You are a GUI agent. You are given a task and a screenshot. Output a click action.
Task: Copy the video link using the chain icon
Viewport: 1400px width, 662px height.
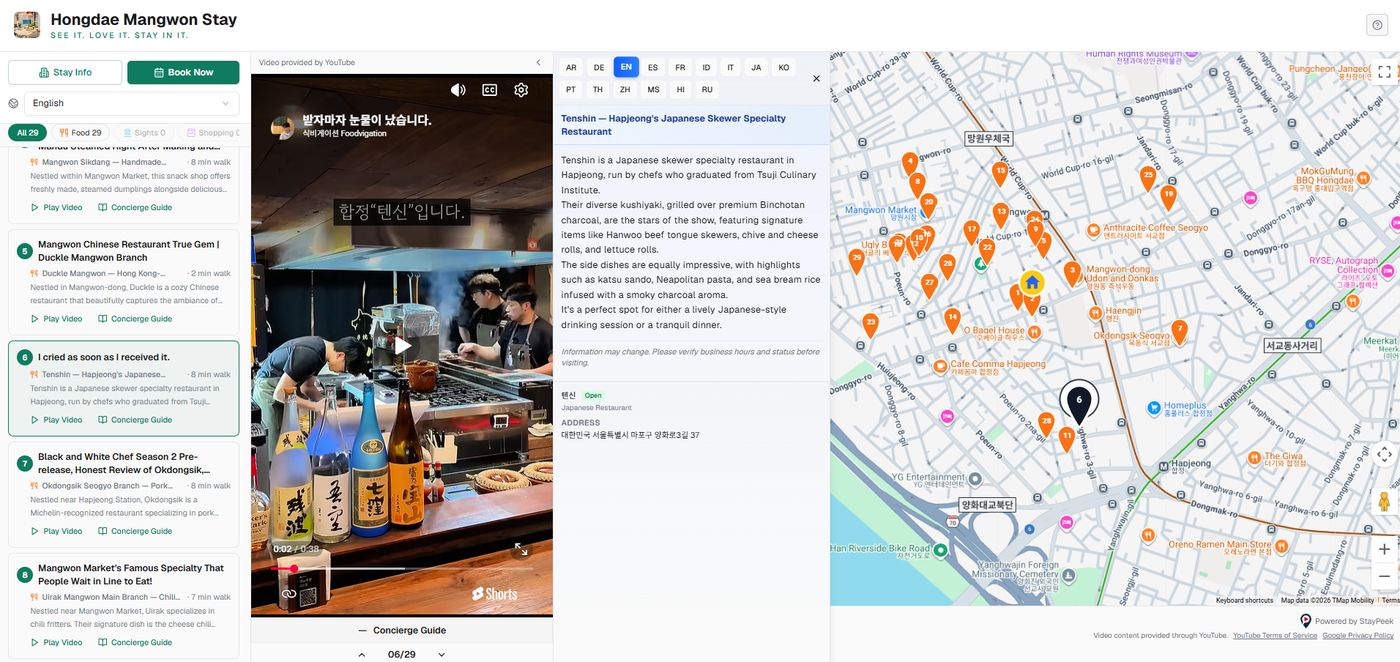[x=289, y=594]
